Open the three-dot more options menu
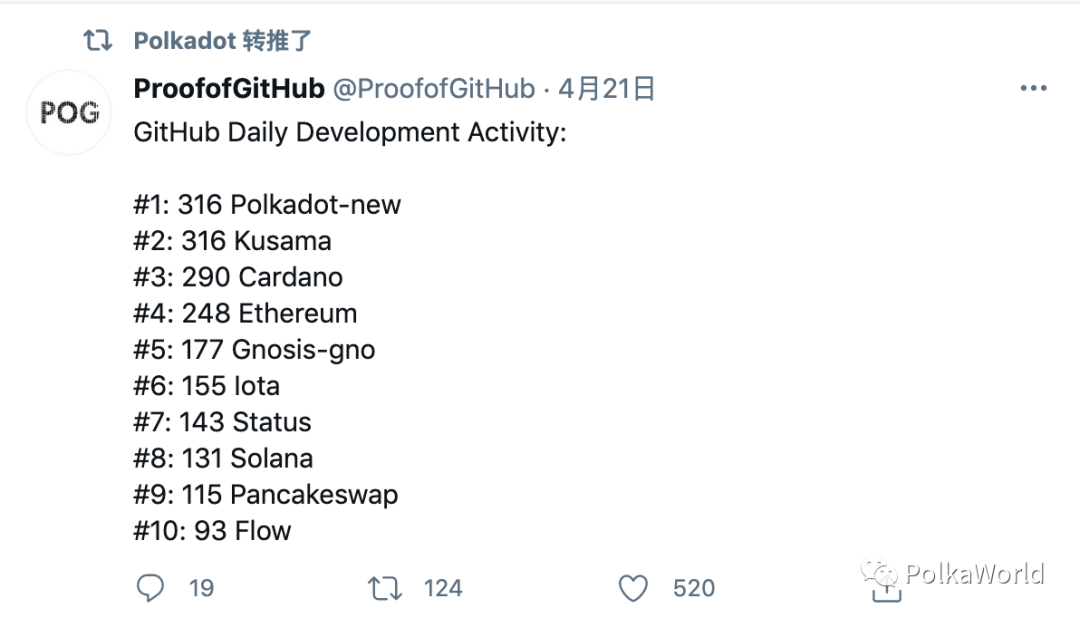 click(x=1033, y=89)
